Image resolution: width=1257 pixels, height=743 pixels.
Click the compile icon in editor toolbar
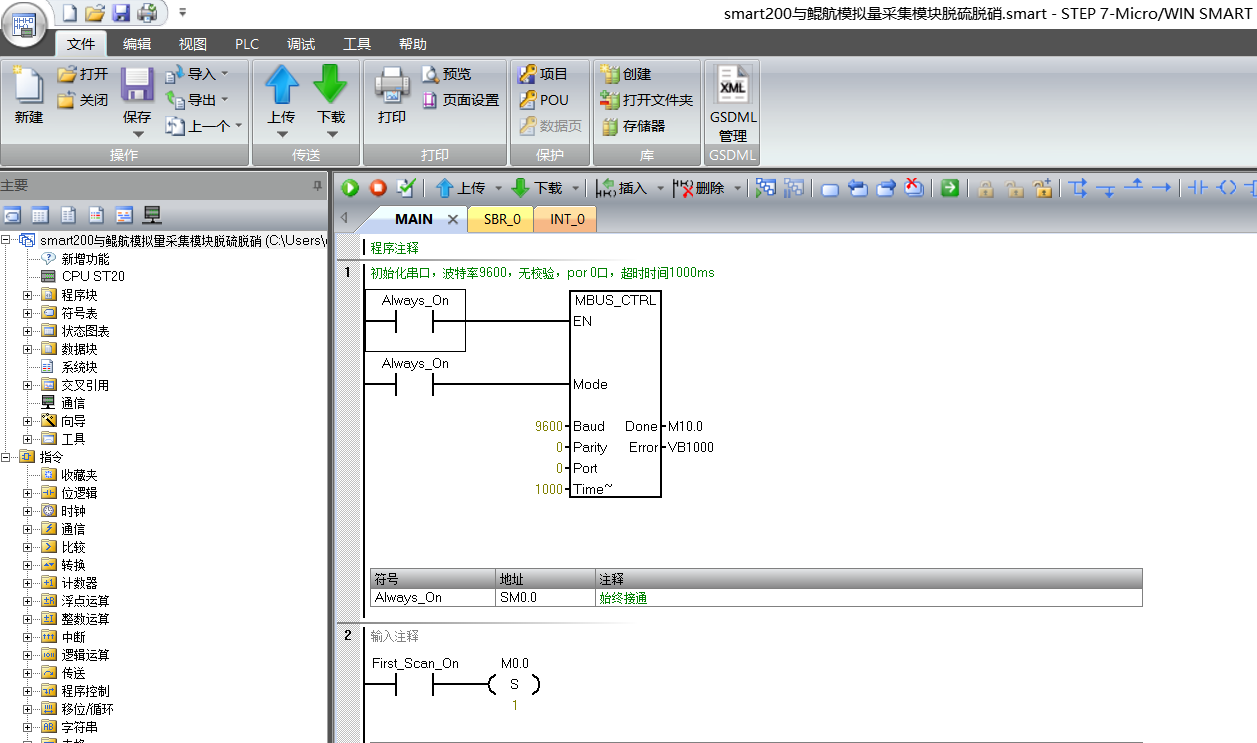(x=406, y=188)
